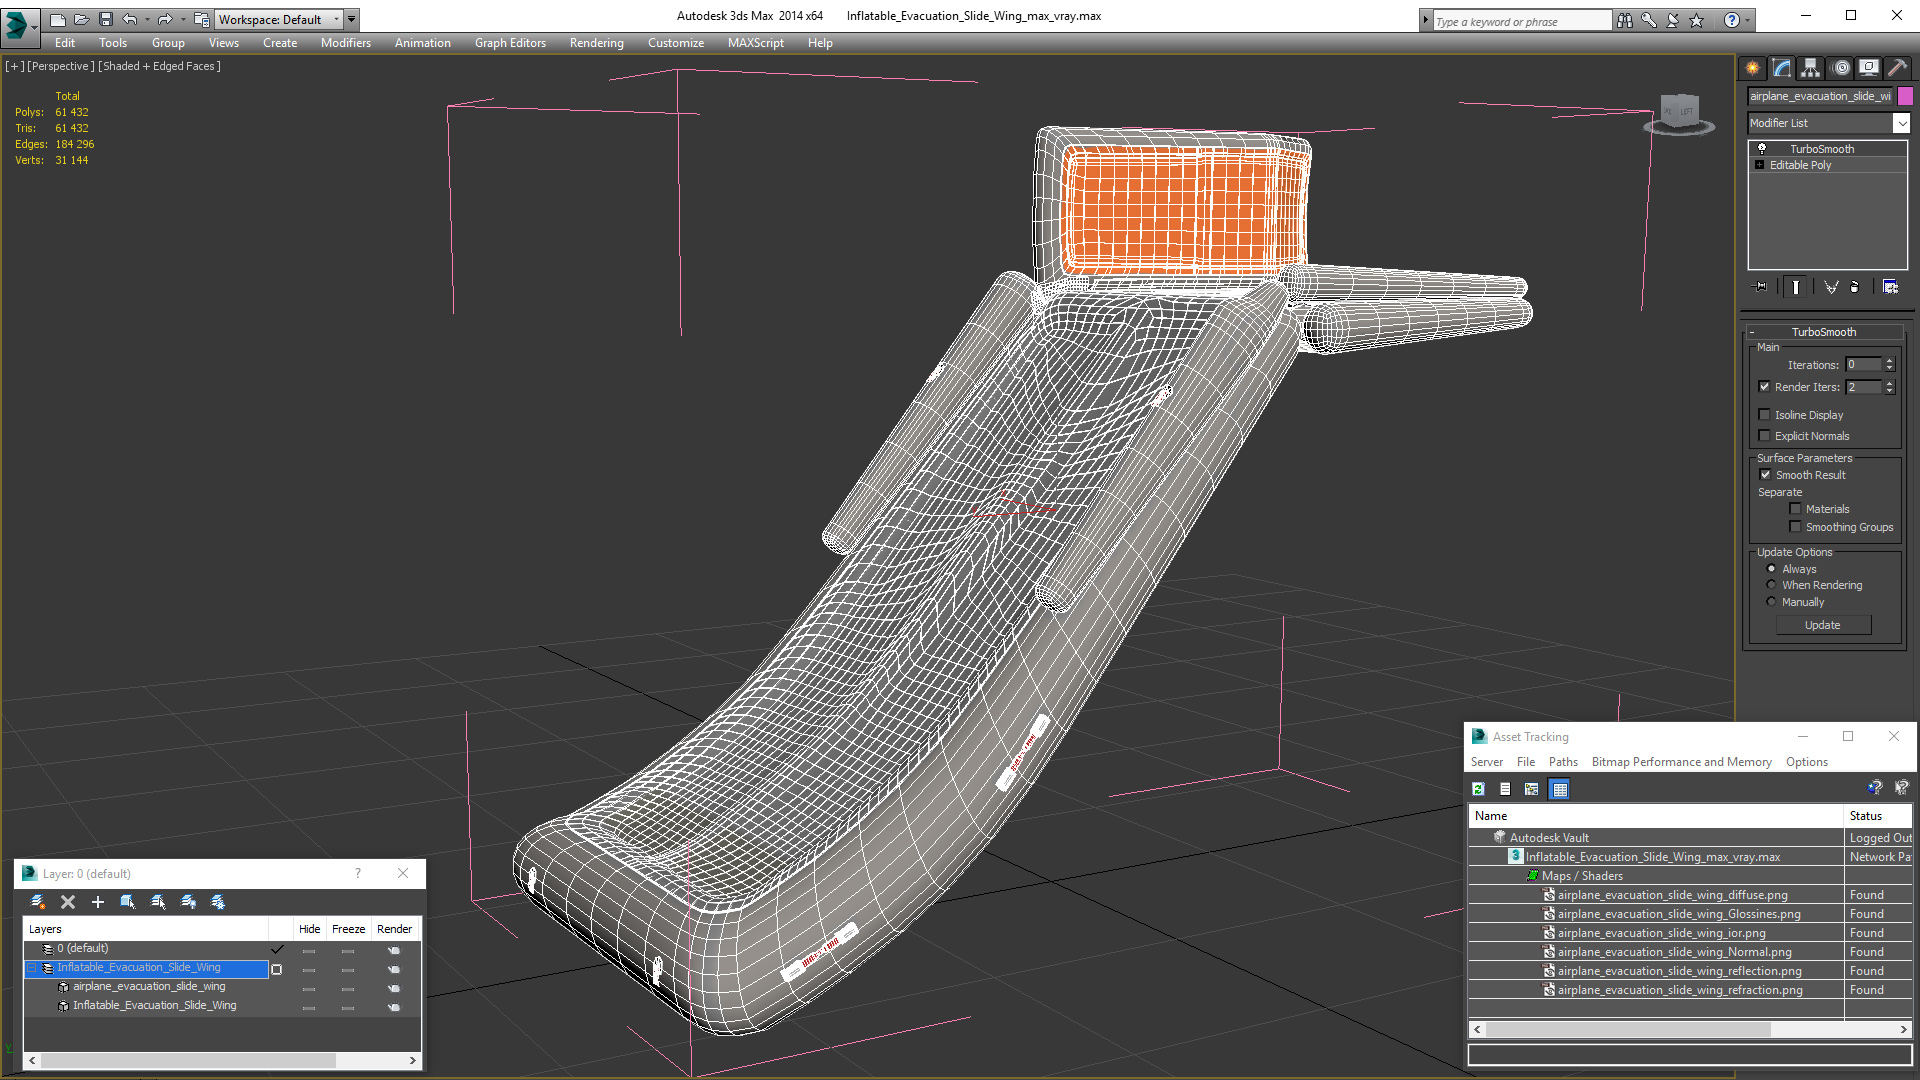
Task: Click Create New Layer icon in Layer dialog
Action: pyautogui.click(x=38, y=902)
